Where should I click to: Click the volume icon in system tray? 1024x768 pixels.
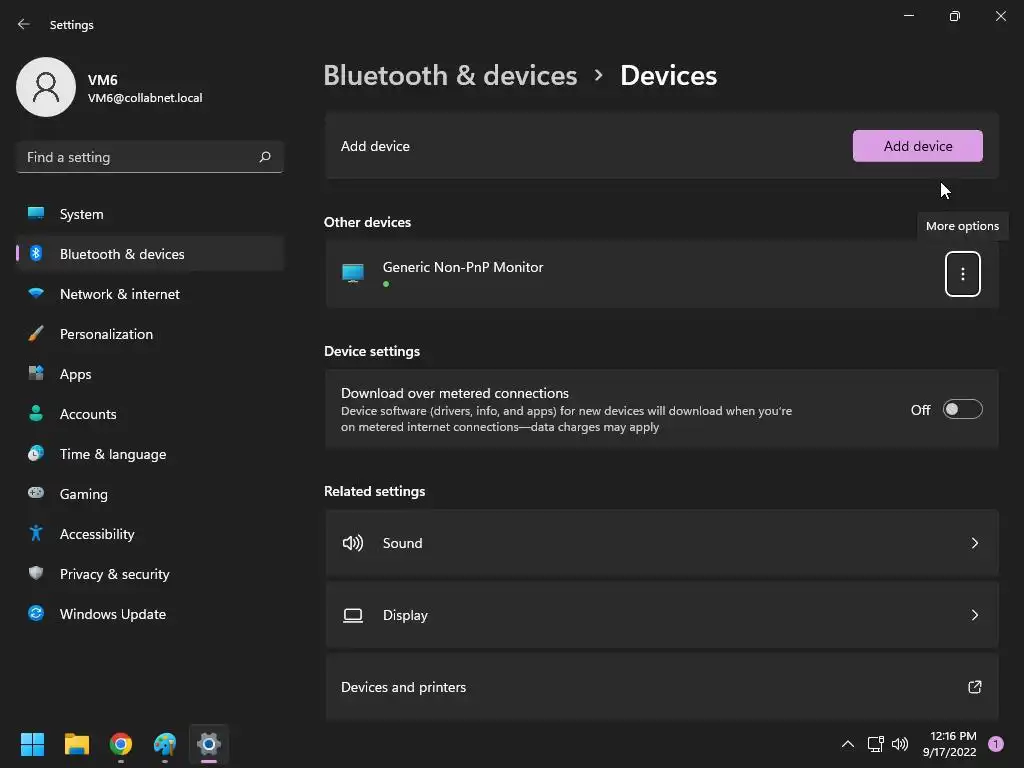click(x=900, y=744)
